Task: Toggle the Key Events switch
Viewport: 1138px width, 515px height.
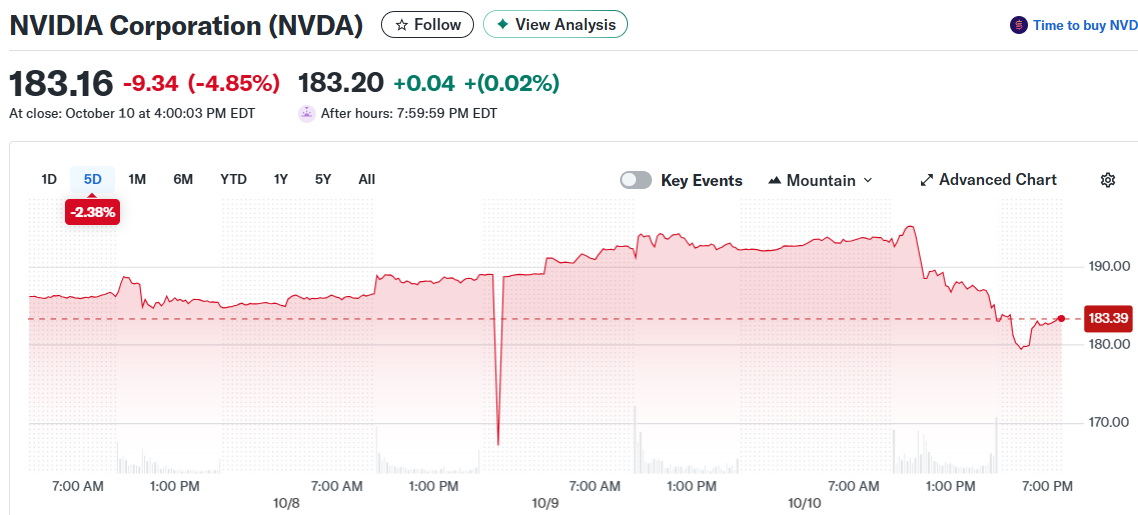Action: point(636,180)
